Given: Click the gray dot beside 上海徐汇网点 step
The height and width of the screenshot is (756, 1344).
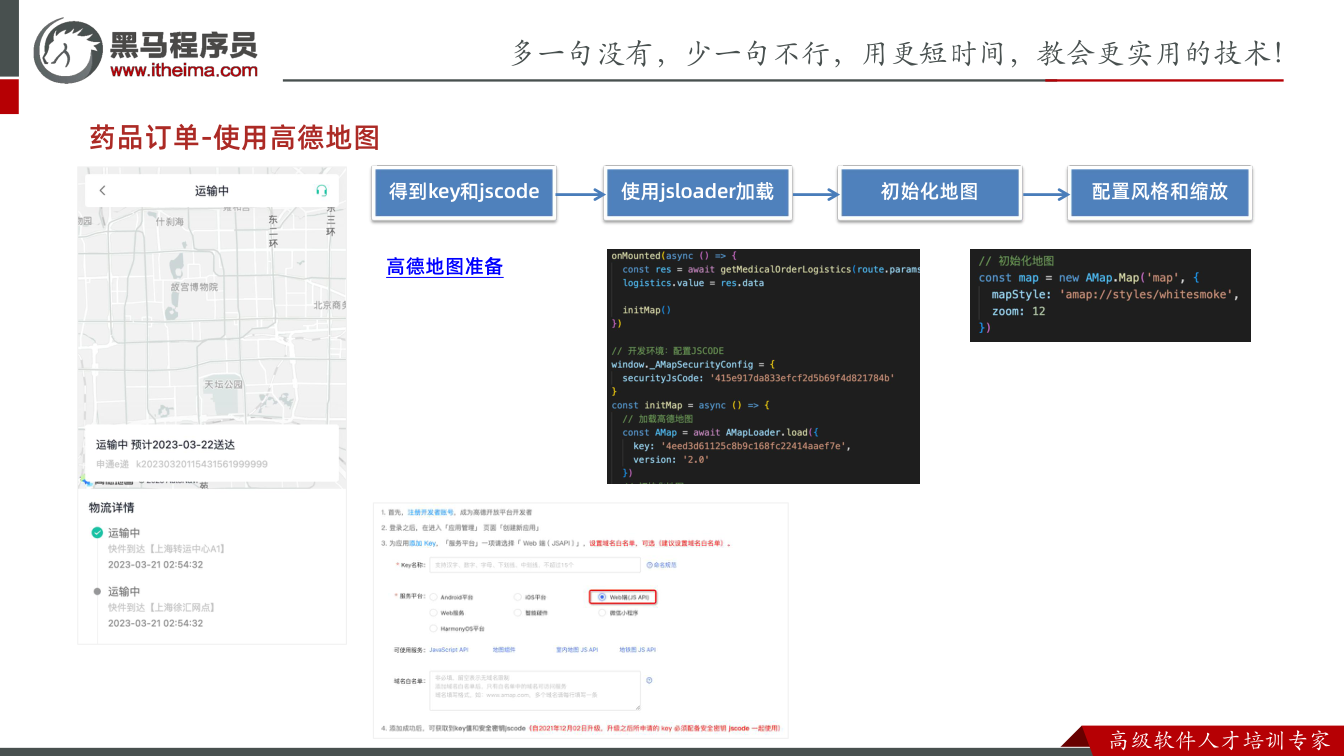Looking at the screenshot, I should [97, 591].
